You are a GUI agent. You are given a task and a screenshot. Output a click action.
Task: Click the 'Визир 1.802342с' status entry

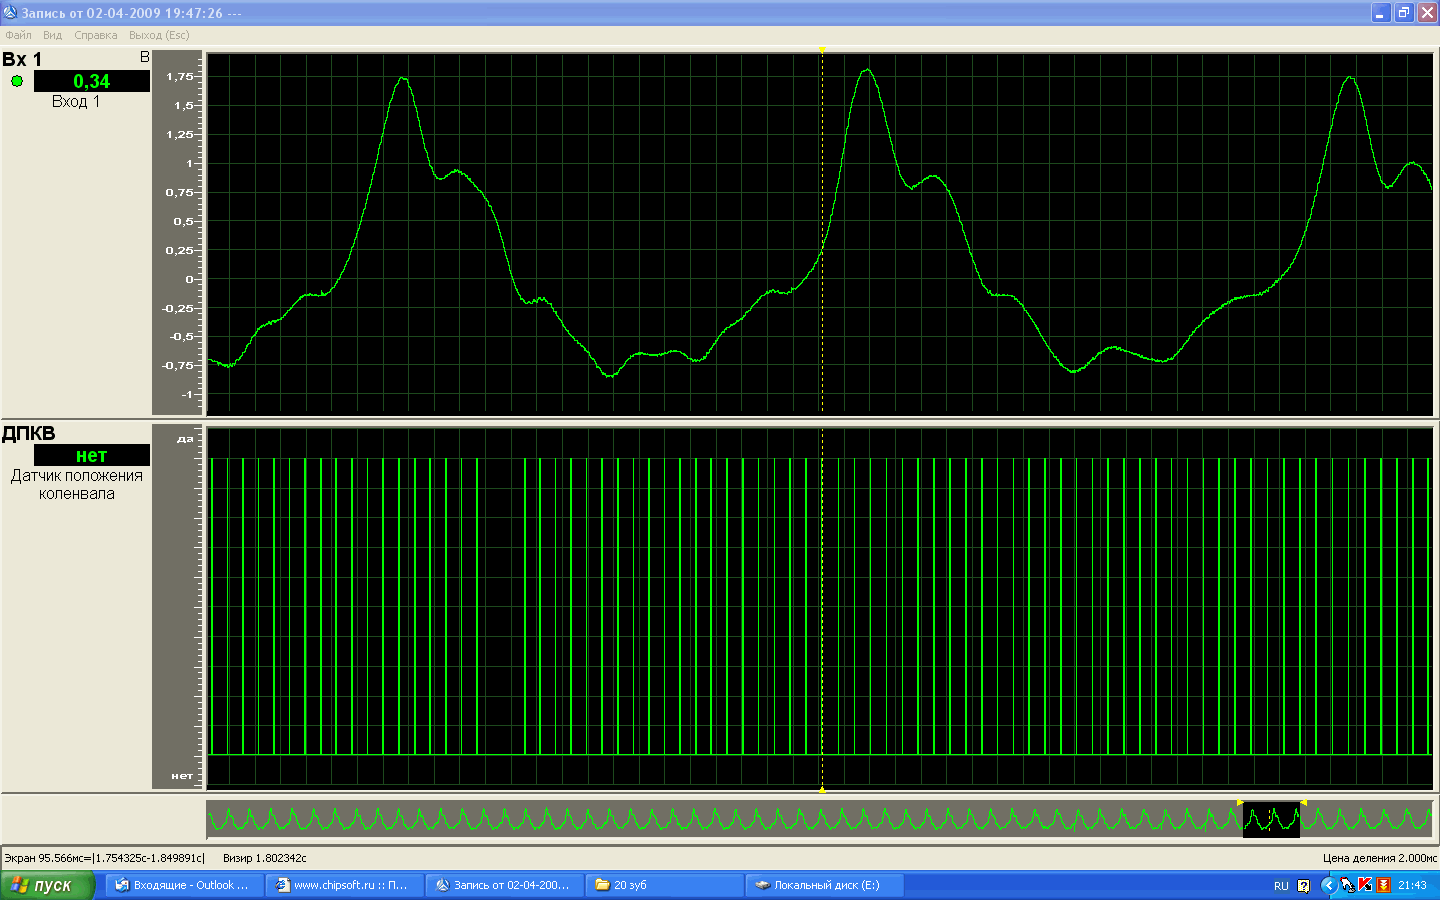point(265,858)
